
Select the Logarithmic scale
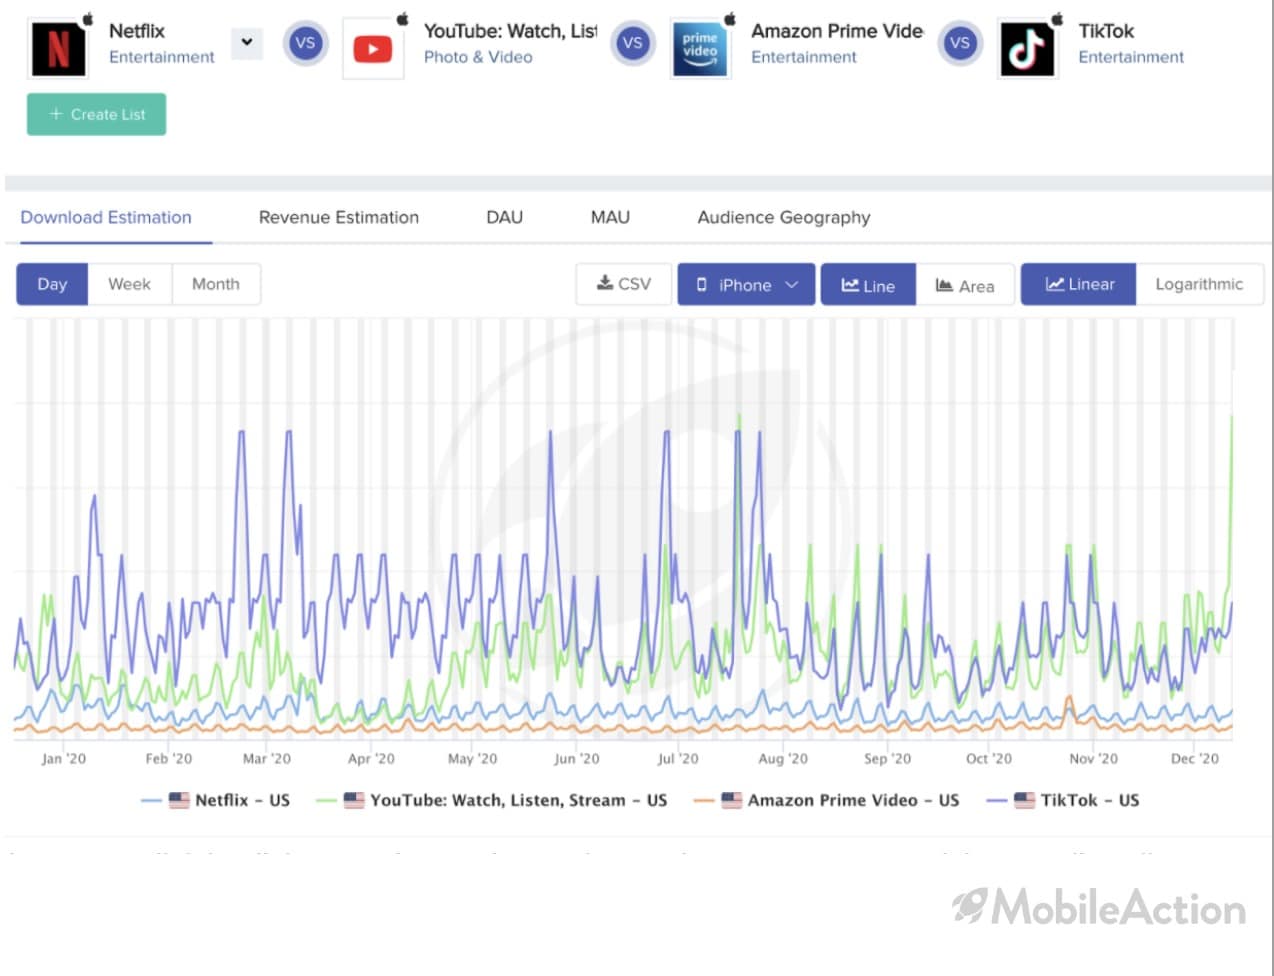[x=1199, y=284]
